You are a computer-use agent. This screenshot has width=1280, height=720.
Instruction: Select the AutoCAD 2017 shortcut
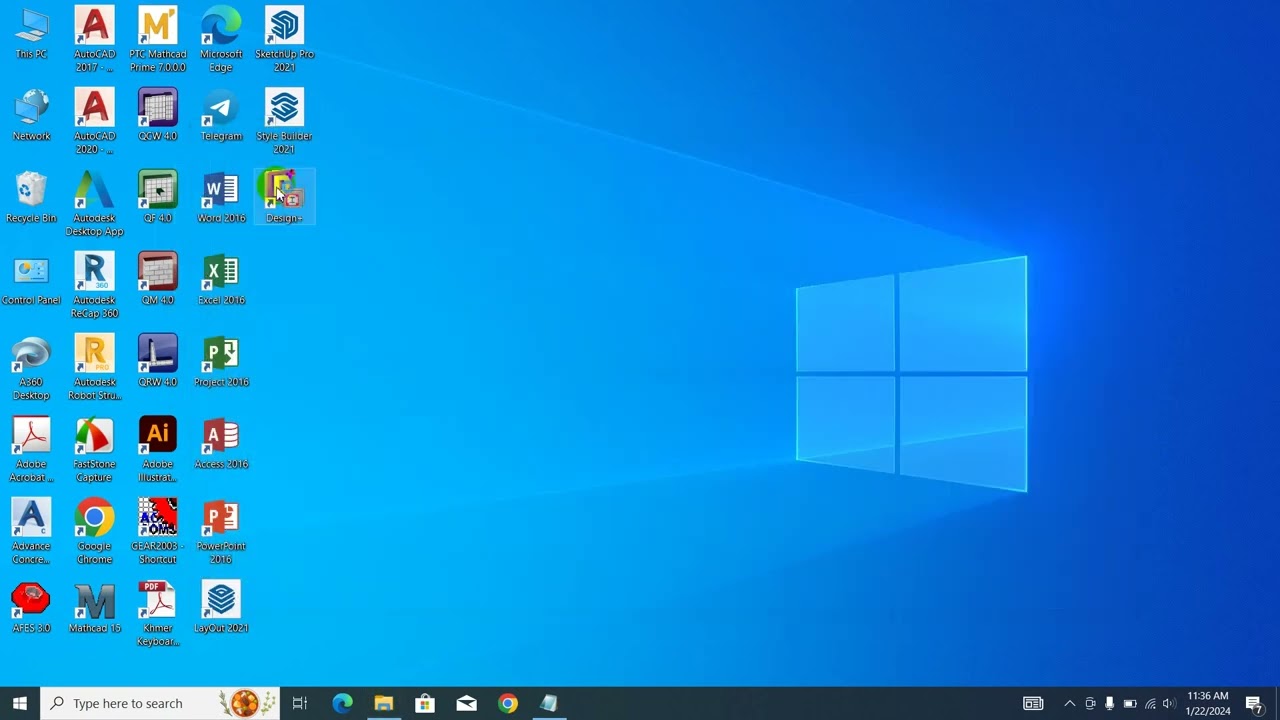[x=95, y=40]
